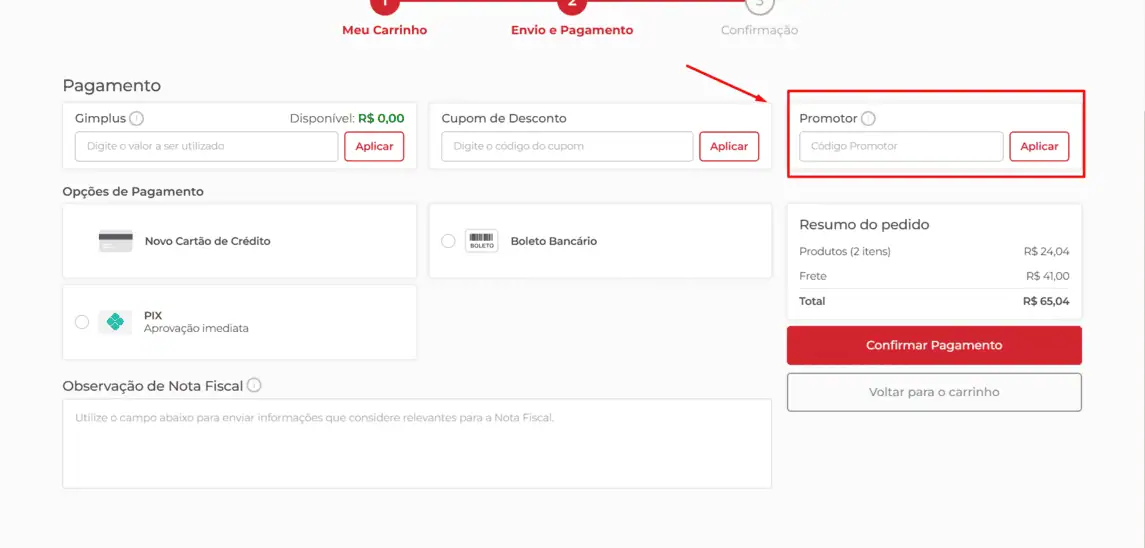Open the Gimplus info icon
The image size is (1145, 548).
click(x=137, y=118)
